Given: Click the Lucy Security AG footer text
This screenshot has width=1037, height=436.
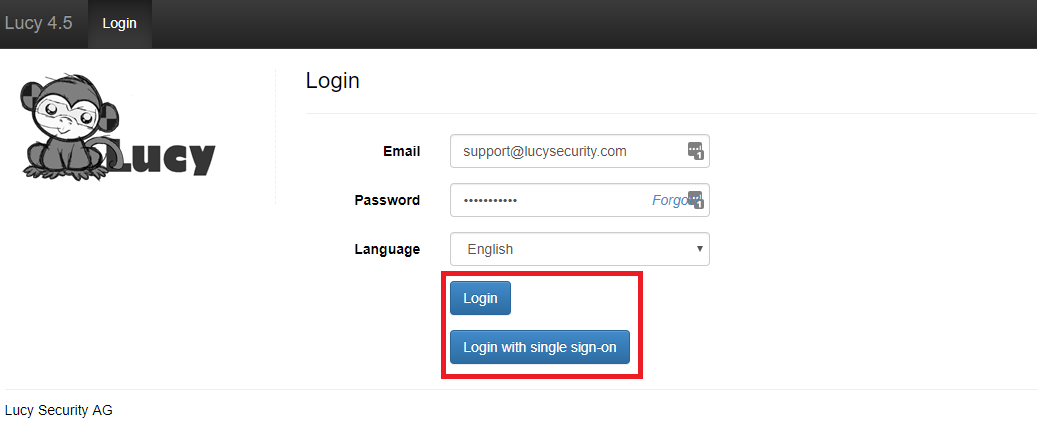Looking at the screenshot, I should click(x=59, y=410).
